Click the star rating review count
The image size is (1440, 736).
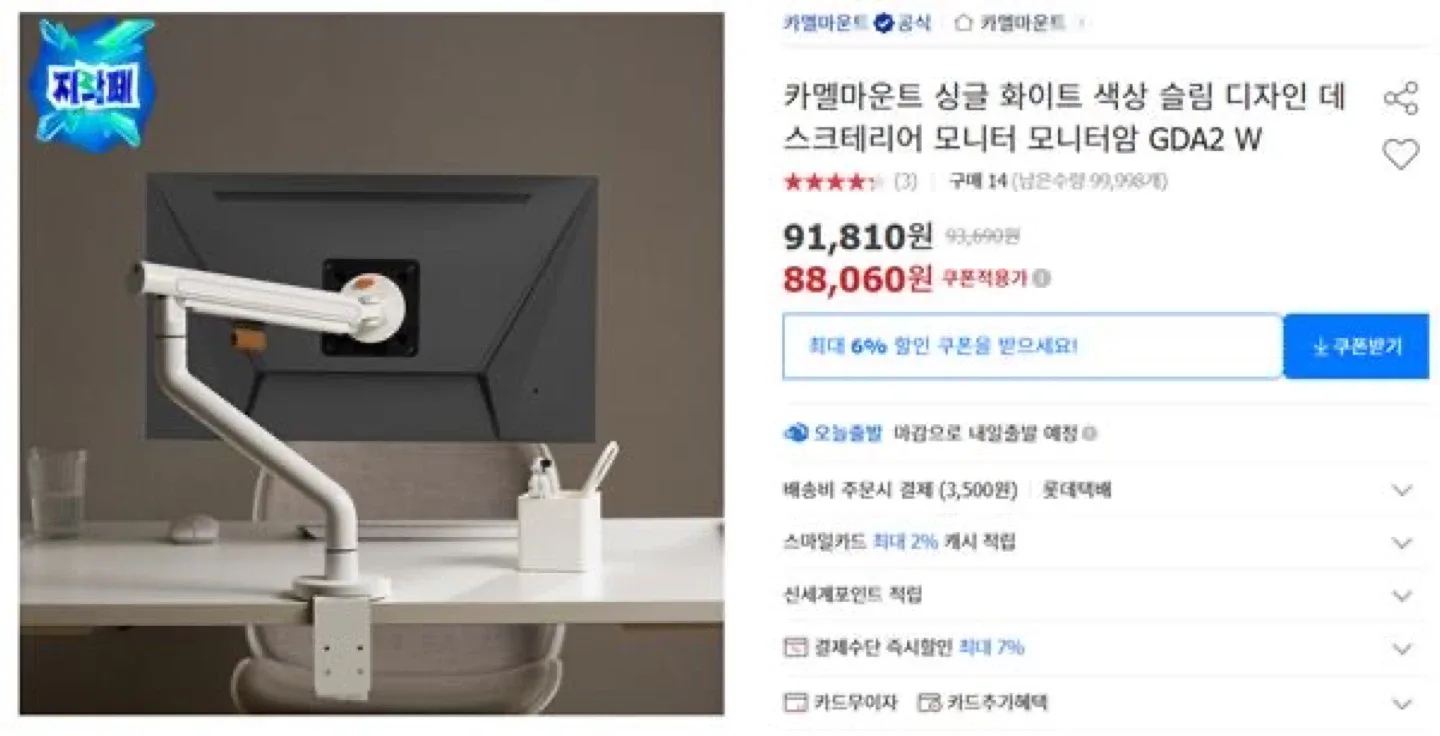[x=905, y=182]
